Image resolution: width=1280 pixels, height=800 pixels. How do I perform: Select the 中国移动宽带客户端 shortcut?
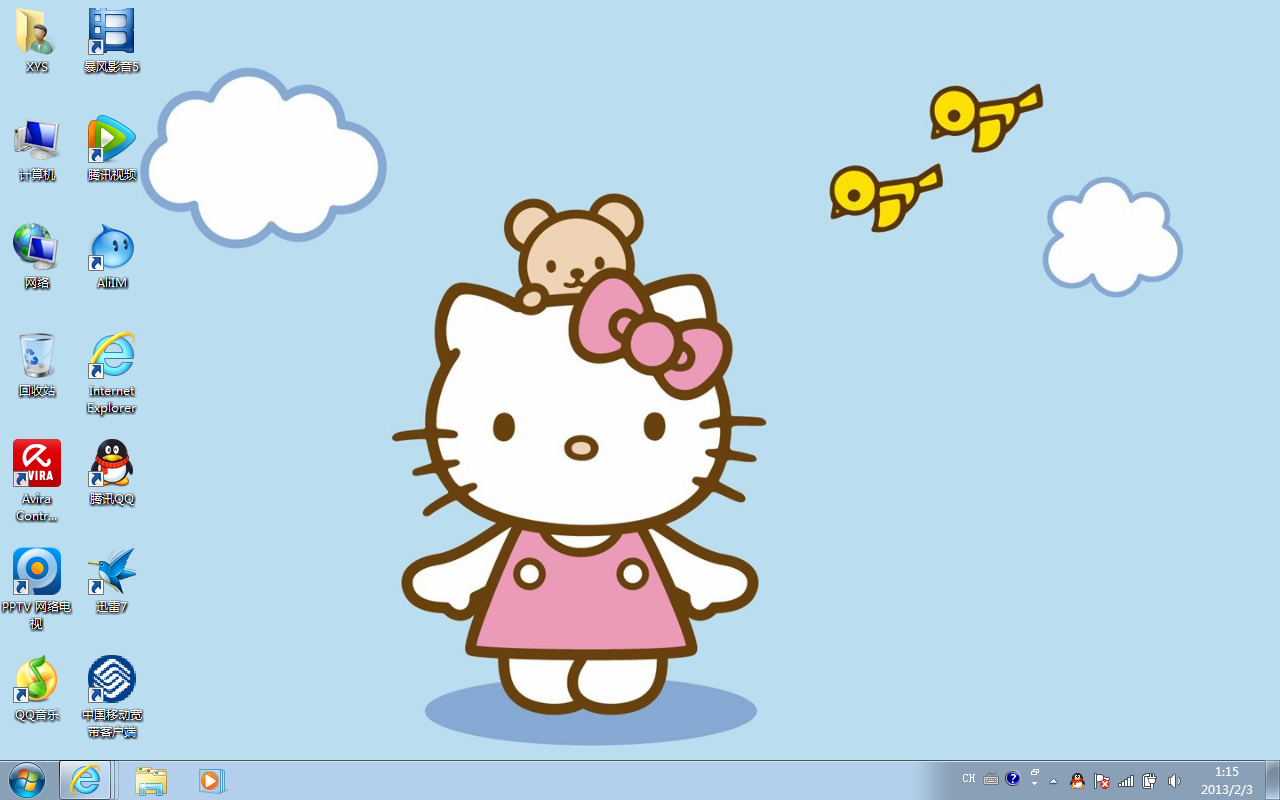[111, 697]
